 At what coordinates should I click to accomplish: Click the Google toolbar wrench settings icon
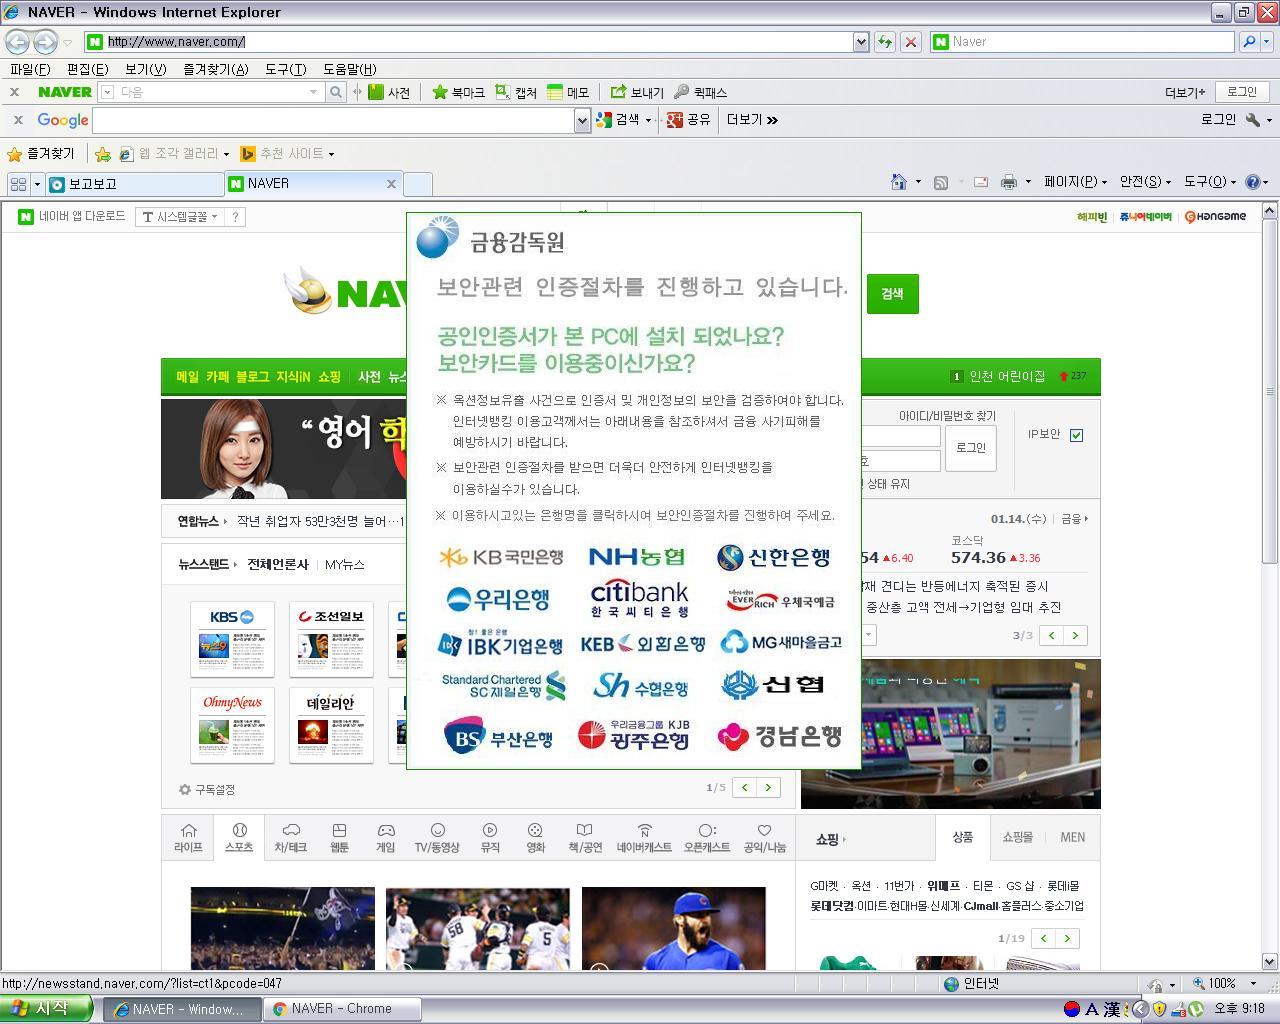pos(1253,120)
